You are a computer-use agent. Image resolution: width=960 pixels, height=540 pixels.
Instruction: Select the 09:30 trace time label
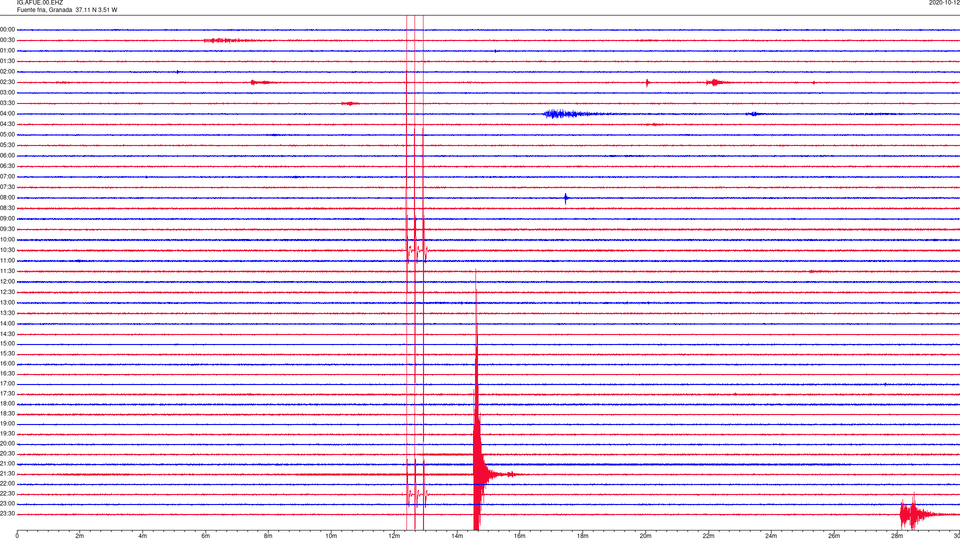click(x=7, y=229)
